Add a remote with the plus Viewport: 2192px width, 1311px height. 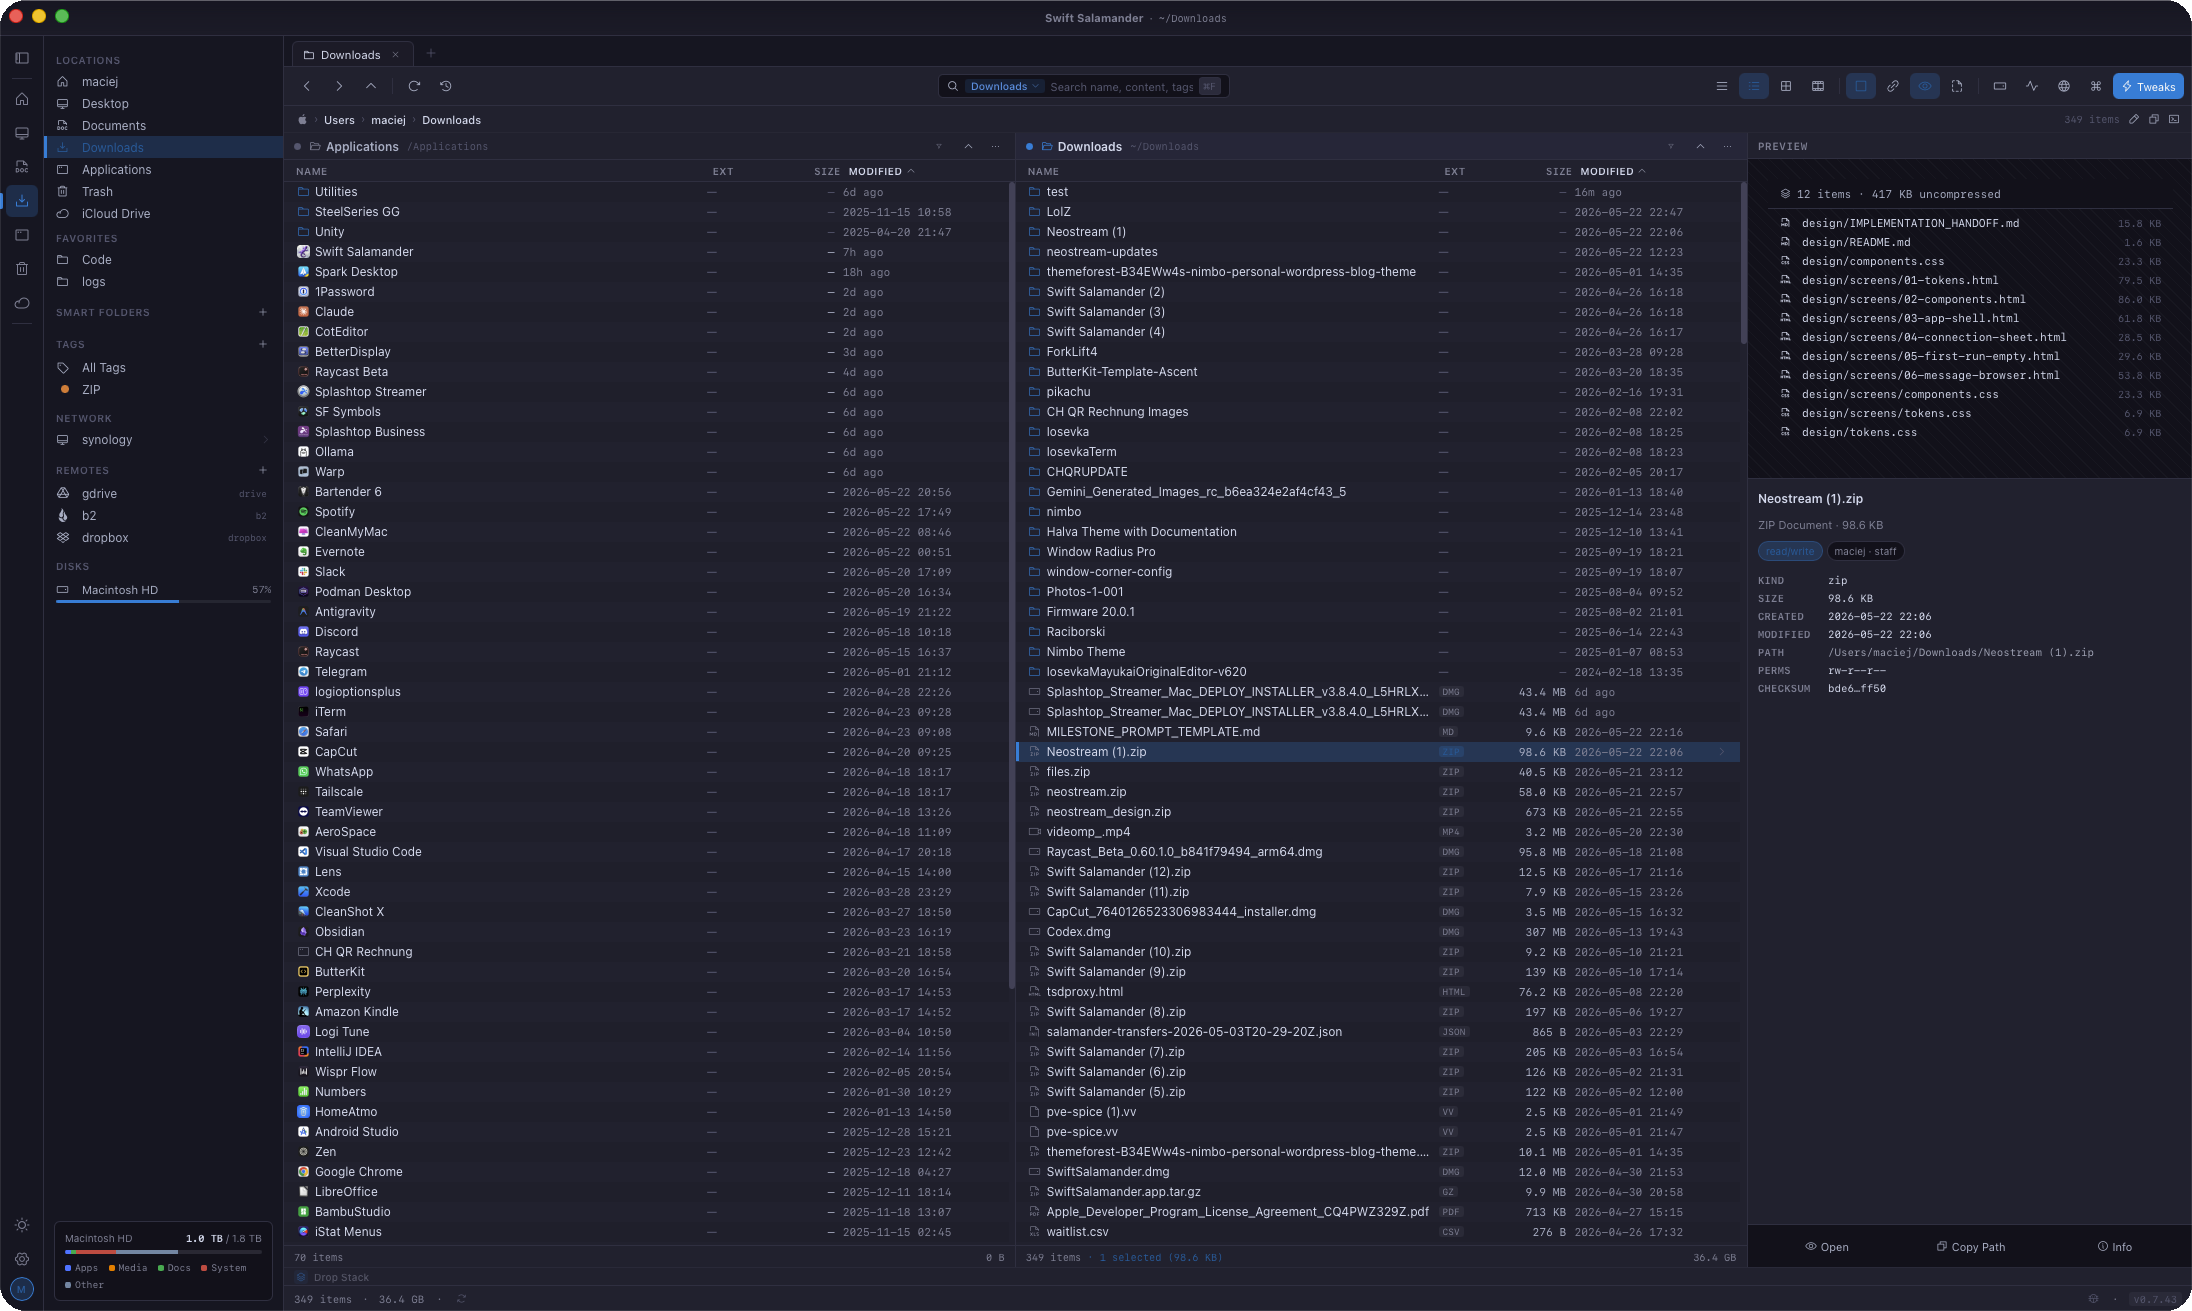pyautogui.click(x=263, y=470)
